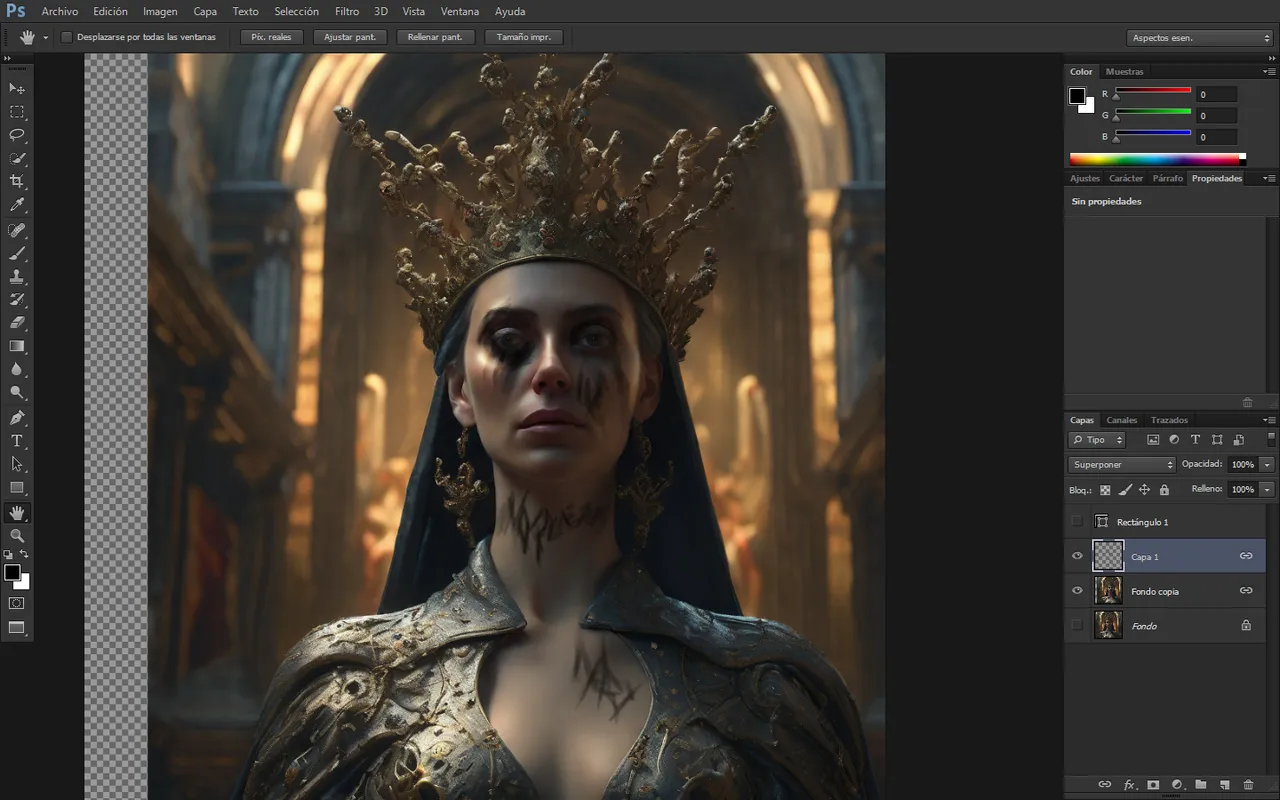Viewport: 1280px width, 800px height.
Task: Click the Ajustar pant. button
Action: (x=350, y=37)
